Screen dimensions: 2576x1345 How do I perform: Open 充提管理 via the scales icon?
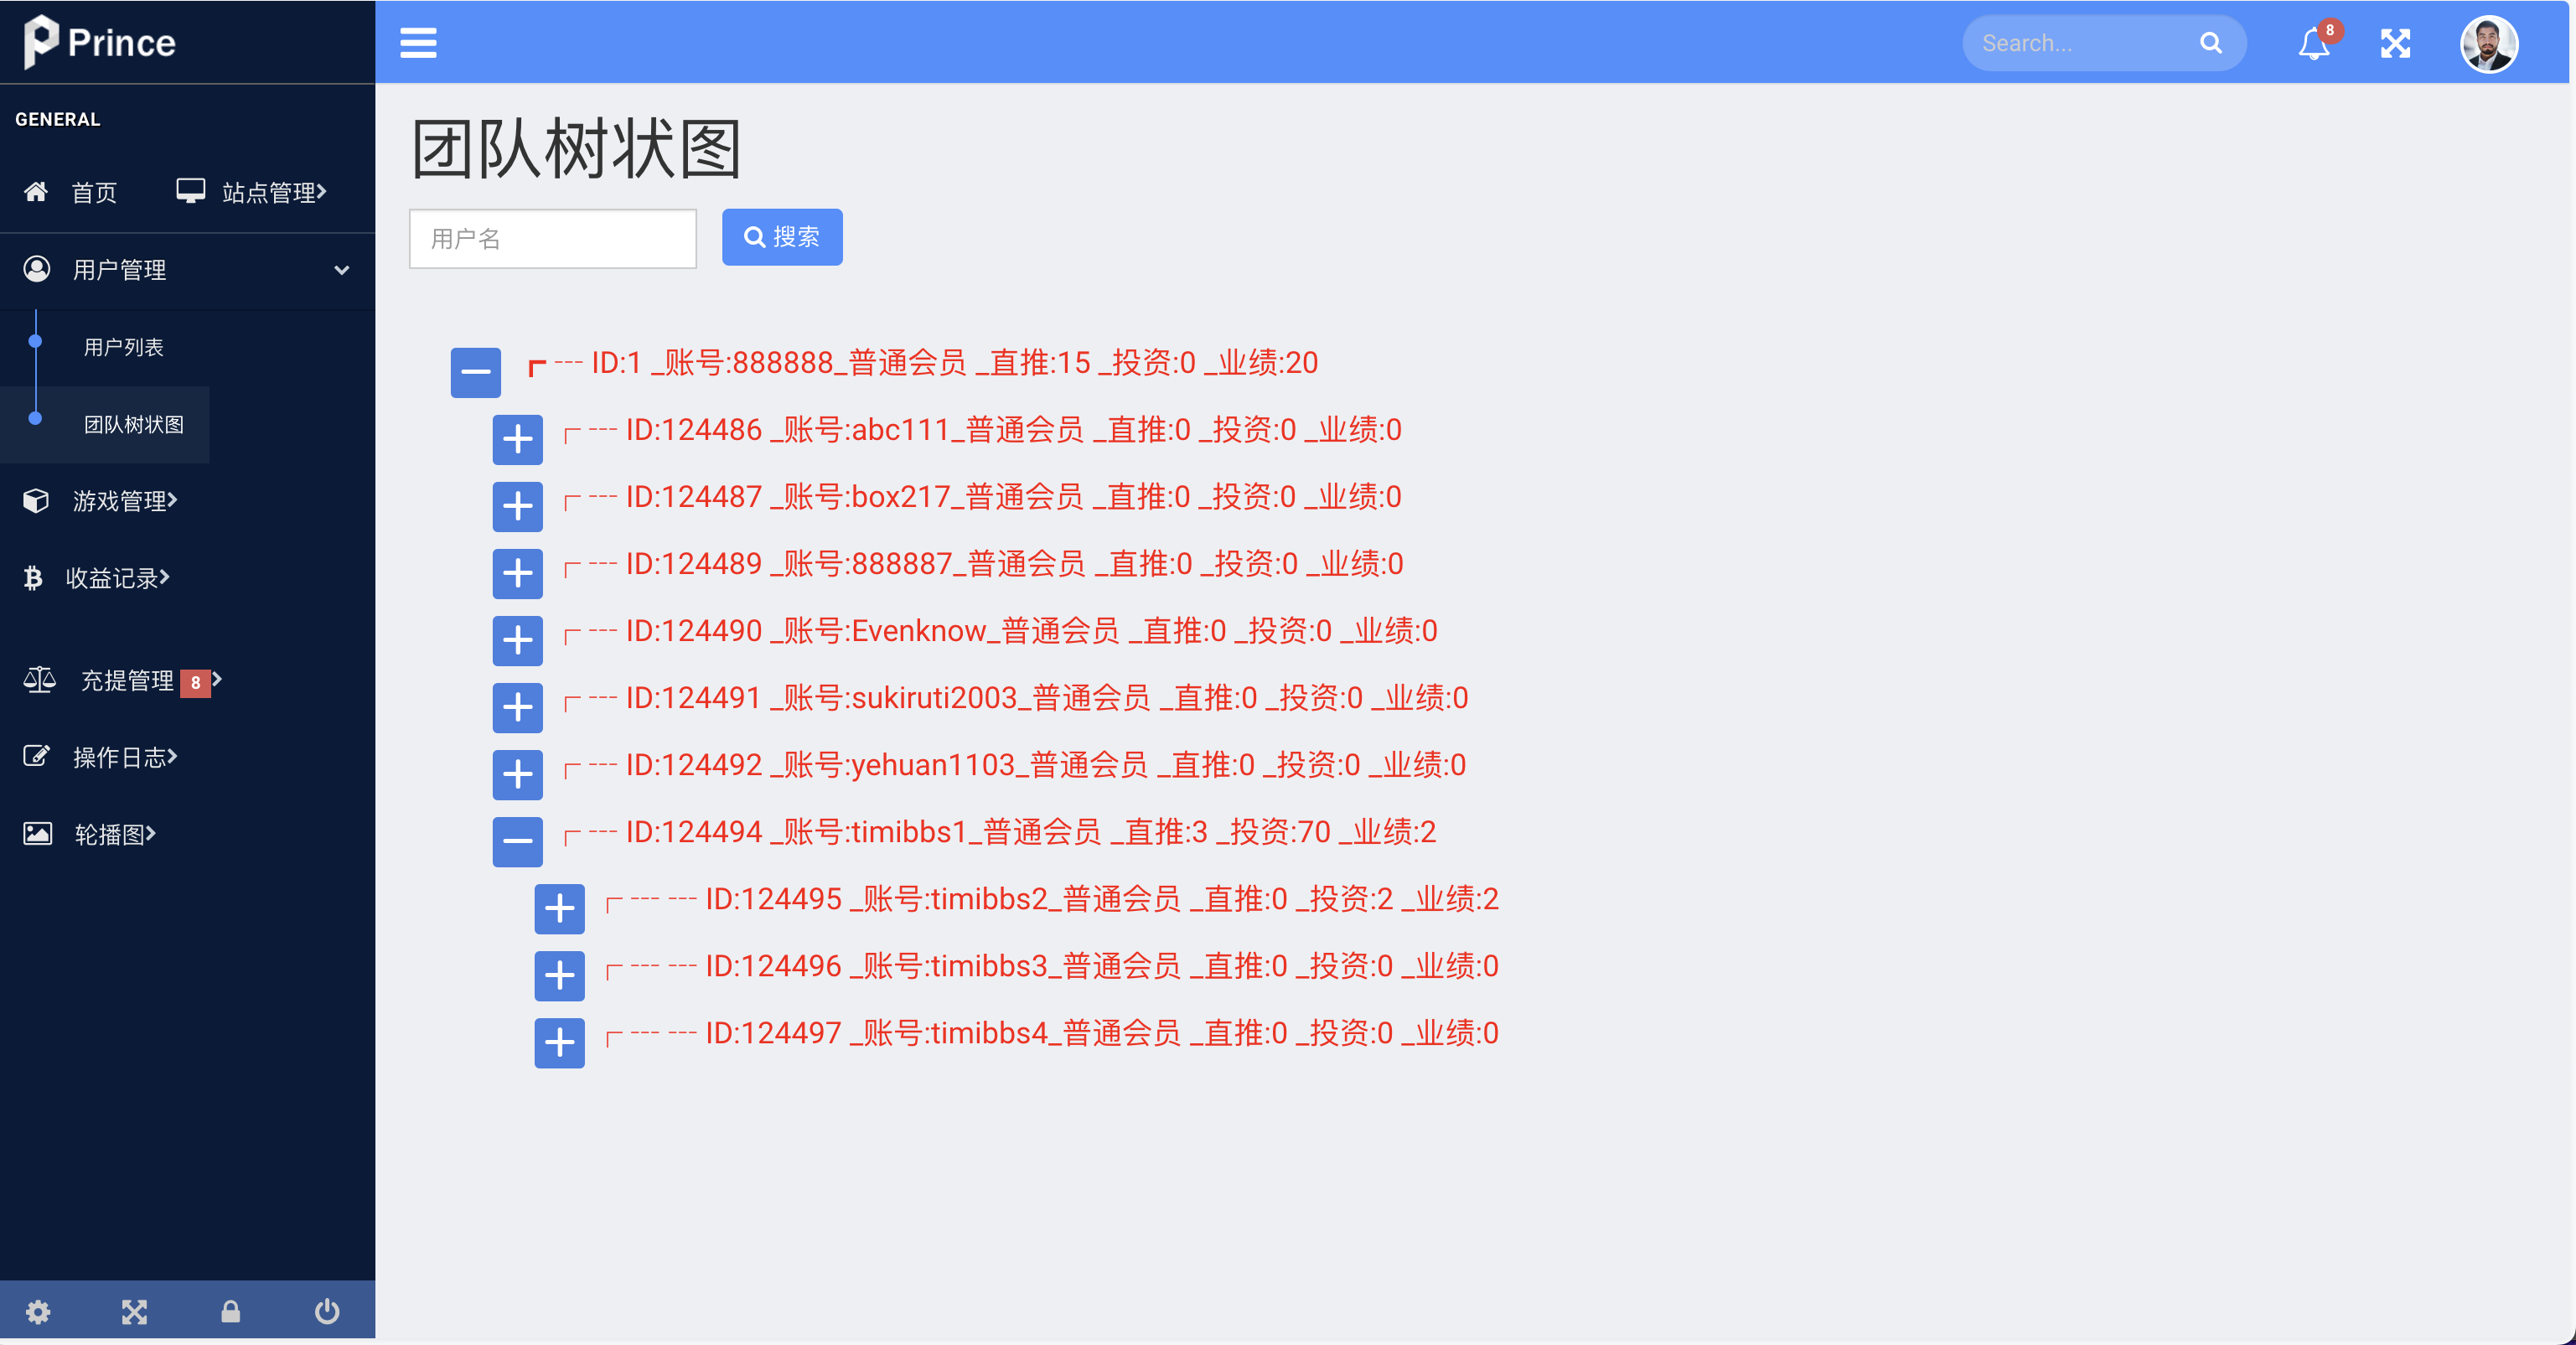click(38, 680)
